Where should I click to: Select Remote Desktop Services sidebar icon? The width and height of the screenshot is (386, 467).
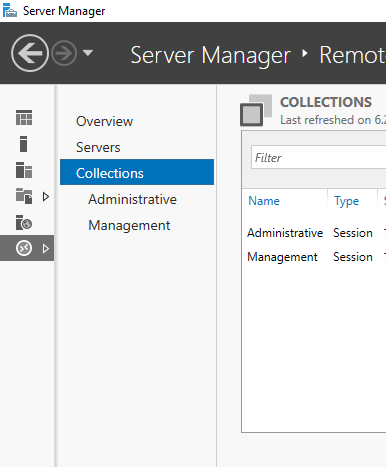[x=24, y=248]
